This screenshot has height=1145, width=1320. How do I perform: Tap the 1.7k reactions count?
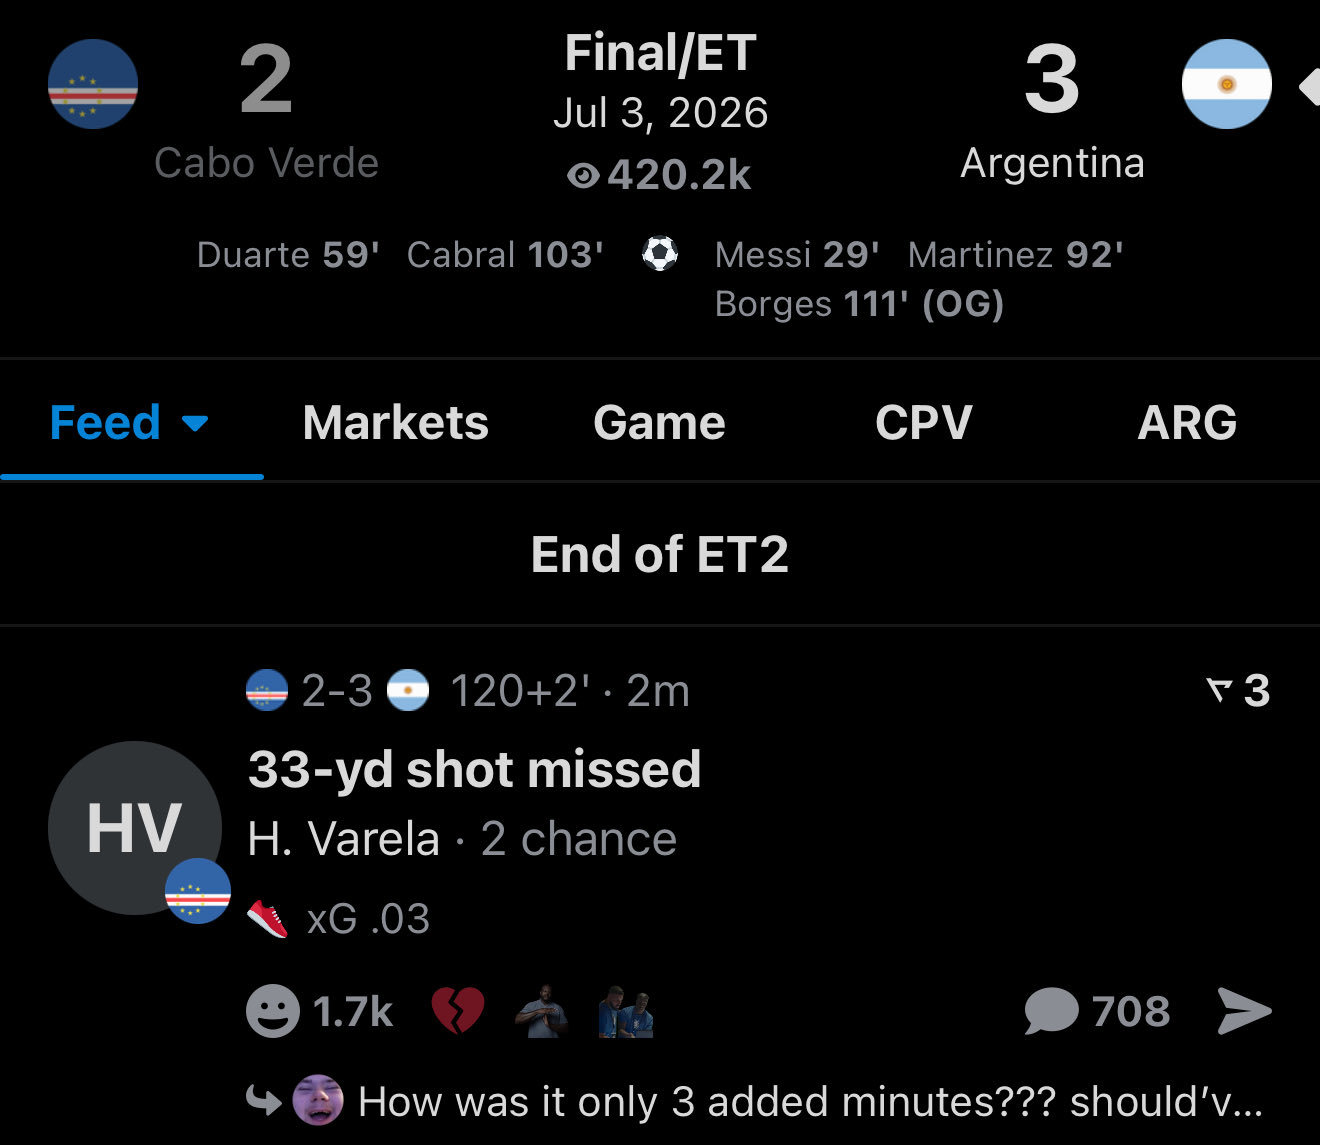coord(353,1011)
